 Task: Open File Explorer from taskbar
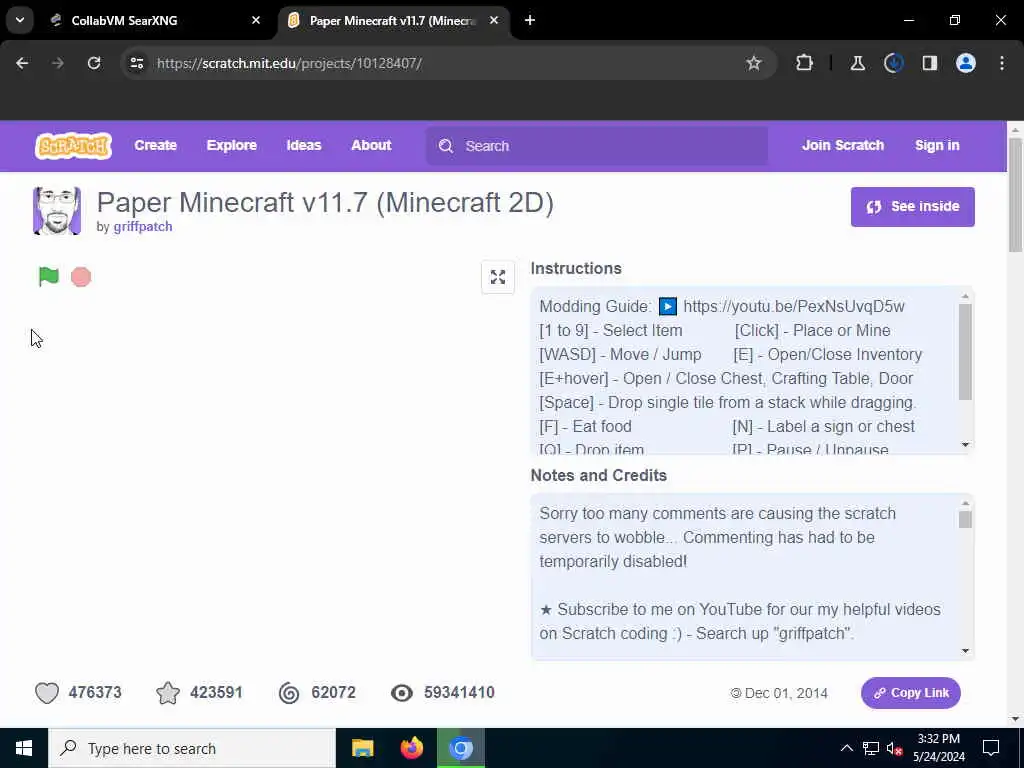pos(362,748)
